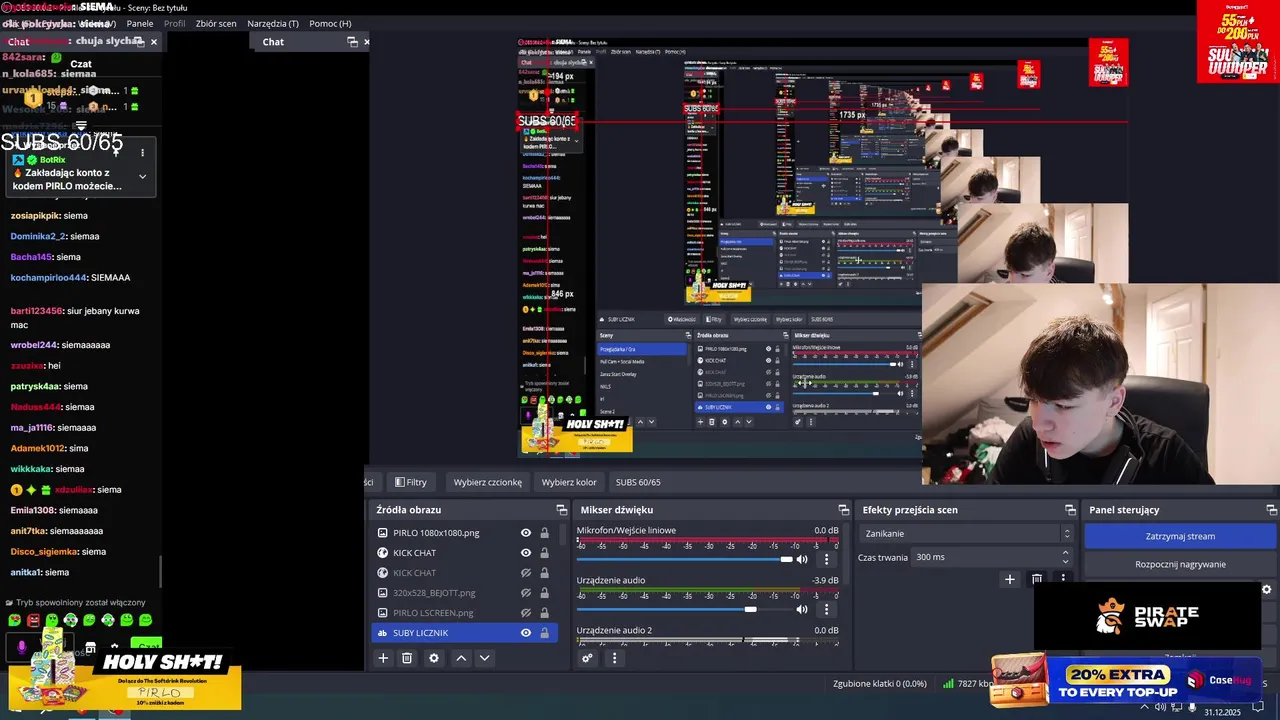The width and height of the screenshot is (1280, 720).
Task: Show the PIRLO LSCREEN.png source
Action: click(526, 613)
